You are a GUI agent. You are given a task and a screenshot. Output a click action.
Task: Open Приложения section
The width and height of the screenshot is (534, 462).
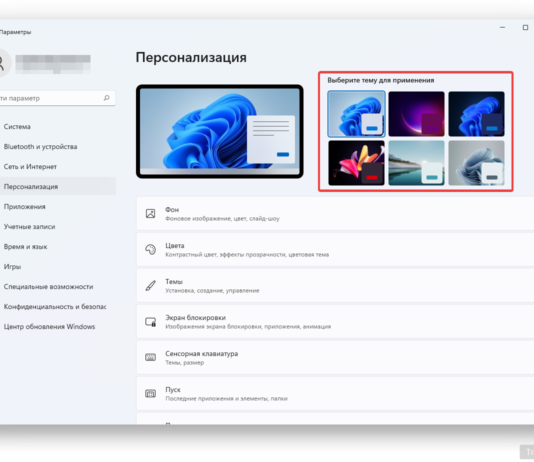(58, 207)
